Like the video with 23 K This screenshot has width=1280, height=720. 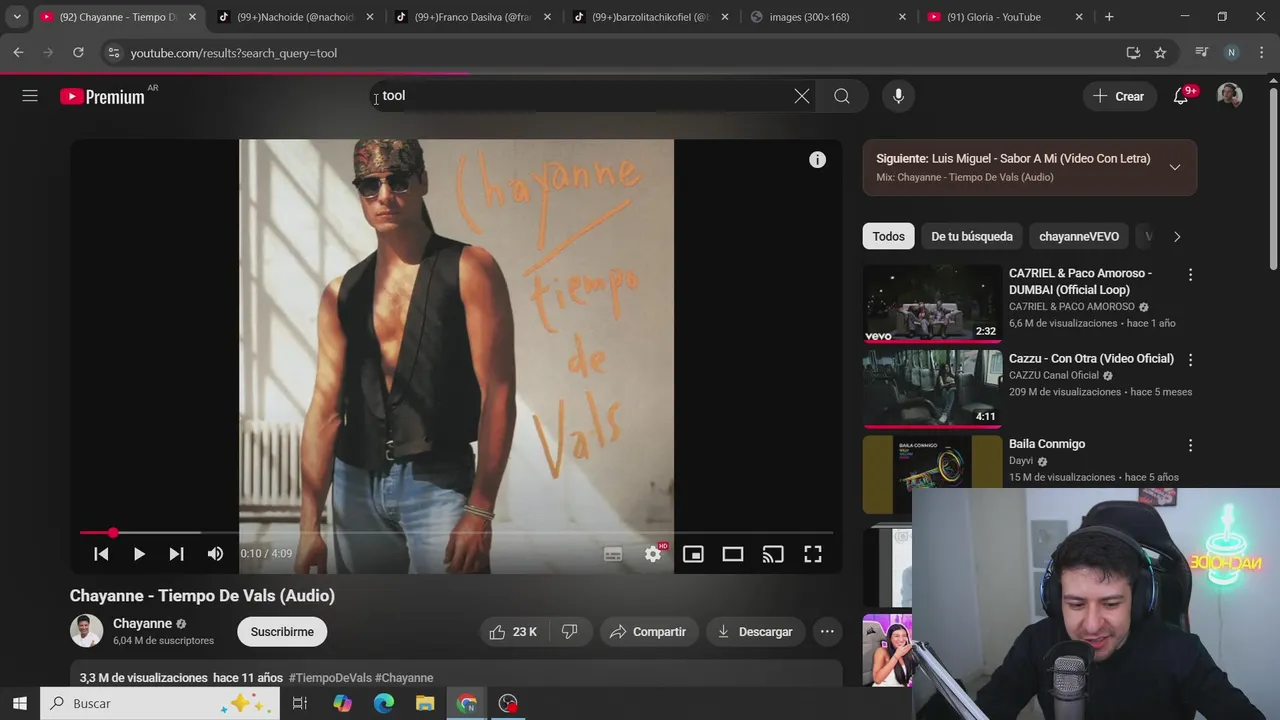[513, 632]
